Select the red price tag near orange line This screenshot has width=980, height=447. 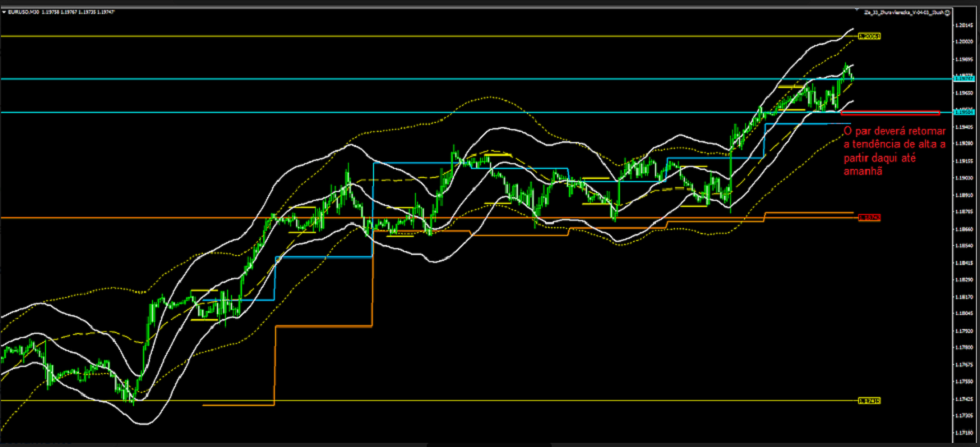click(x=869, y=217)
